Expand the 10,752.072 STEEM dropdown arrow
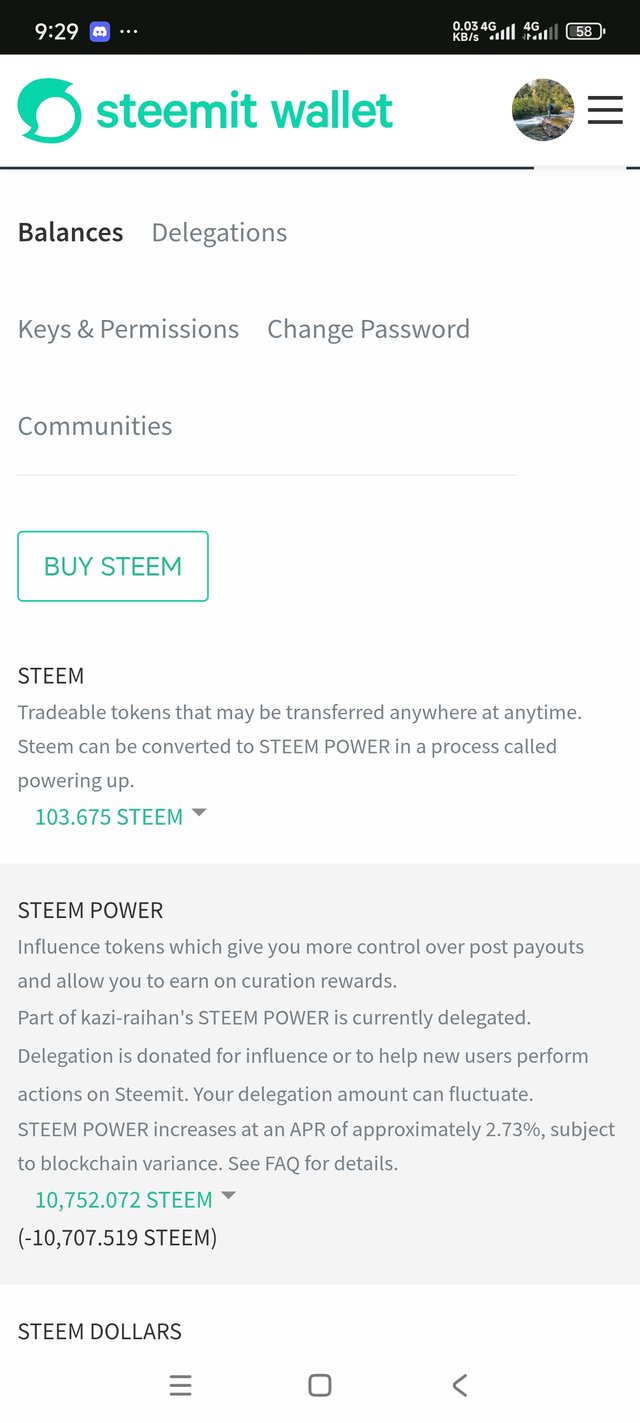The height and width of the screenshot is (1423, 640). pos(228,1196)
